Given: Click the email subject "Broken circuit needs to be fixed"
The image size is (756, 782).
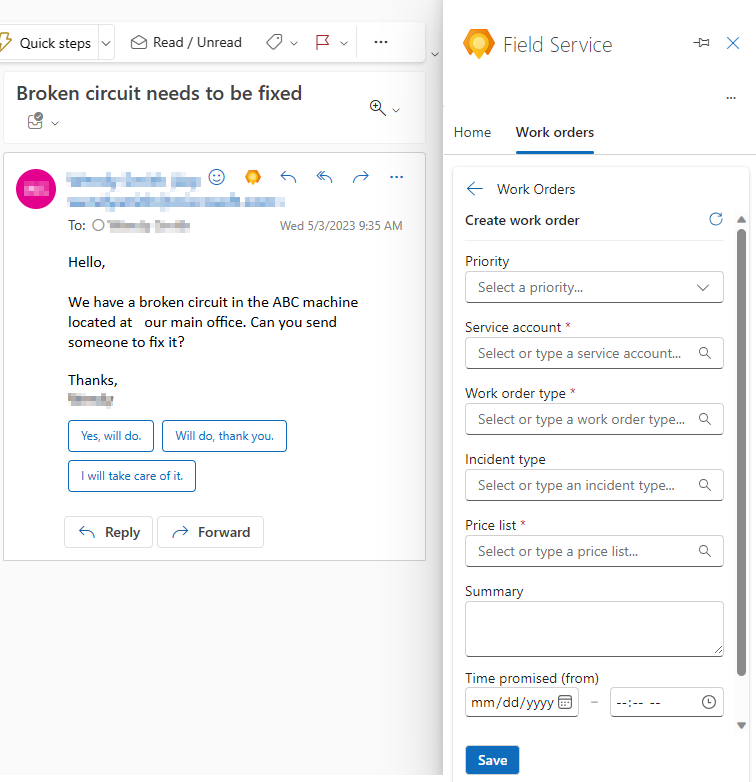Looking at the screenshot, I should point(159,93).
